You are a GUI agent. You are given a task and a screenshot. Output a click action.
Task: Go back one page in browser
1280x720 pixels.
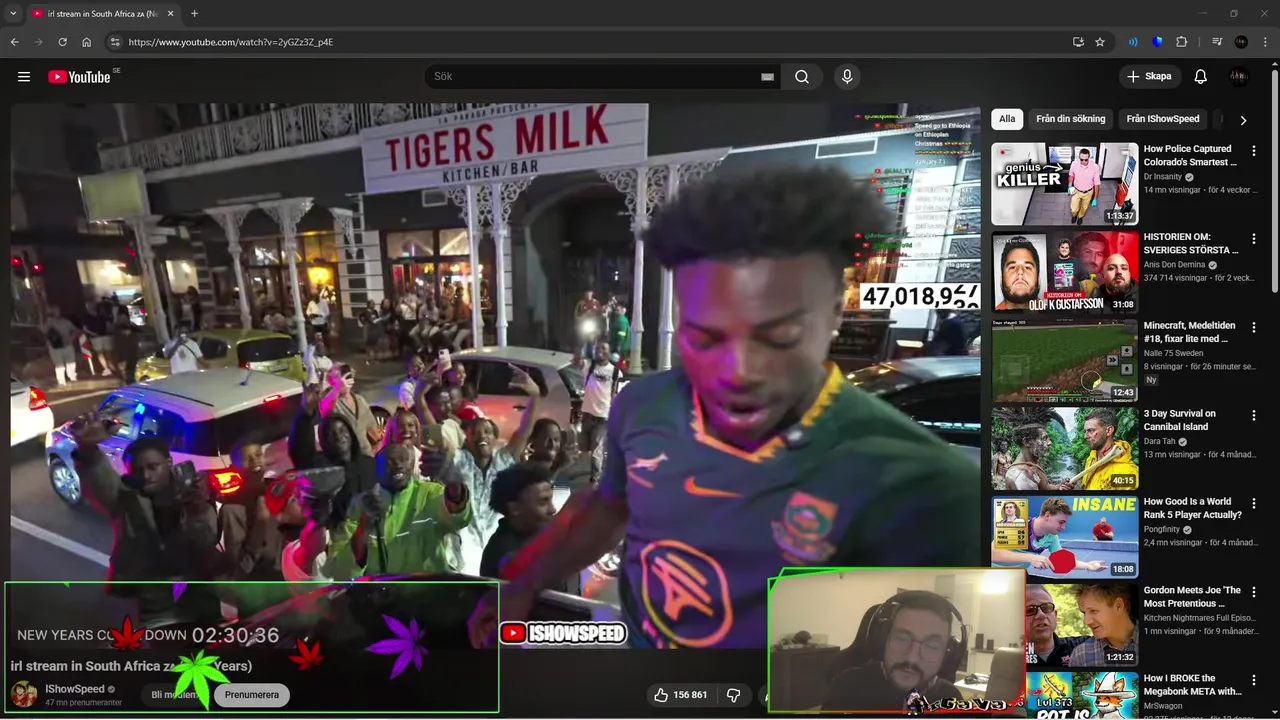point(14,42)
